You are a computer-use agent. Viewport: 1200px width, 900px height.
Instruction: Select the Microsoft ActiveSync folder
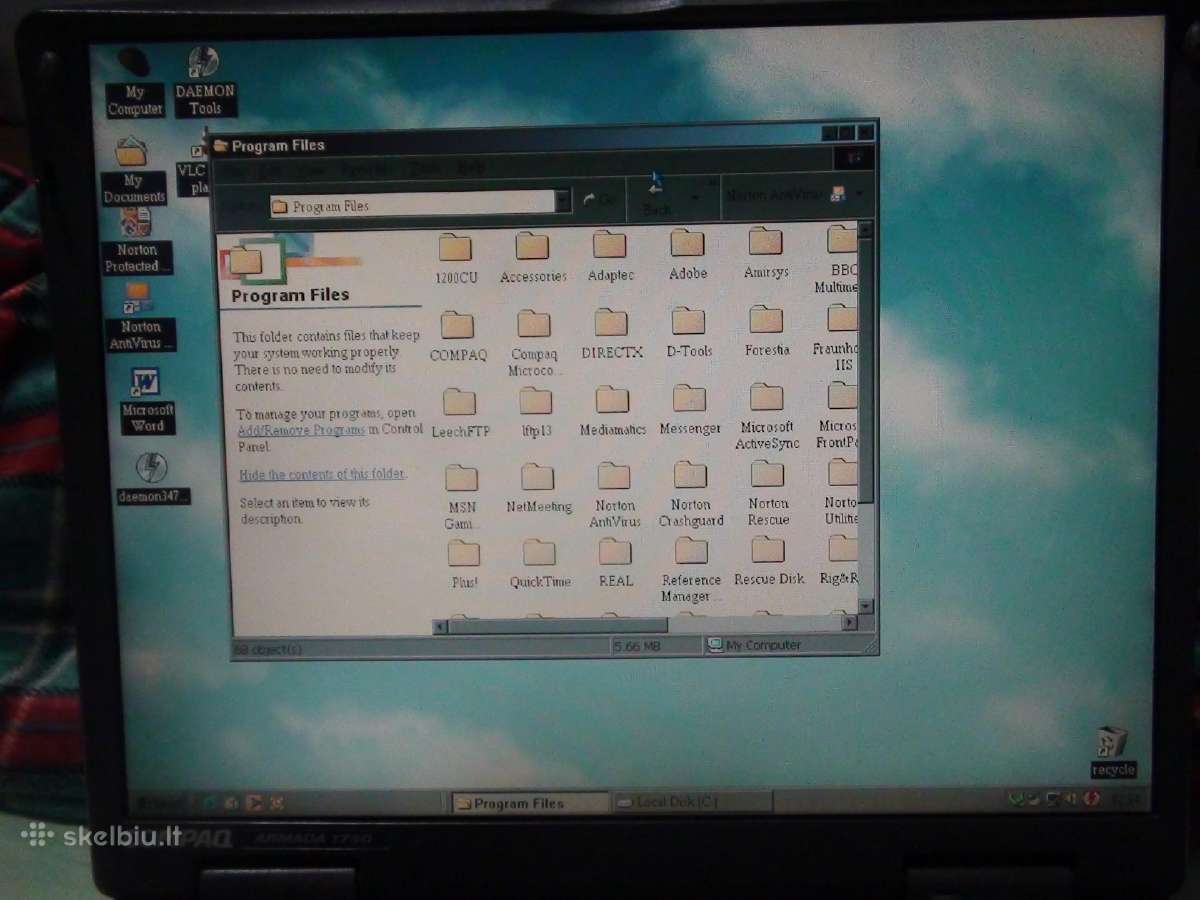[767, 417]
